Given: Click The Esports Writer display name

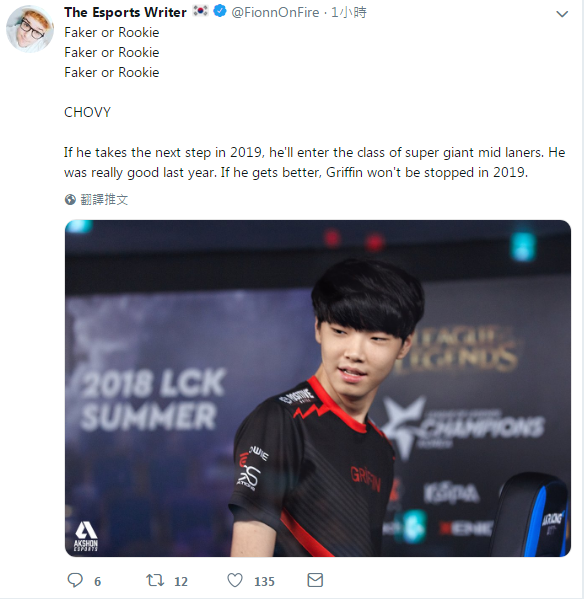Looking at the screenshot, I should [125, 12].
